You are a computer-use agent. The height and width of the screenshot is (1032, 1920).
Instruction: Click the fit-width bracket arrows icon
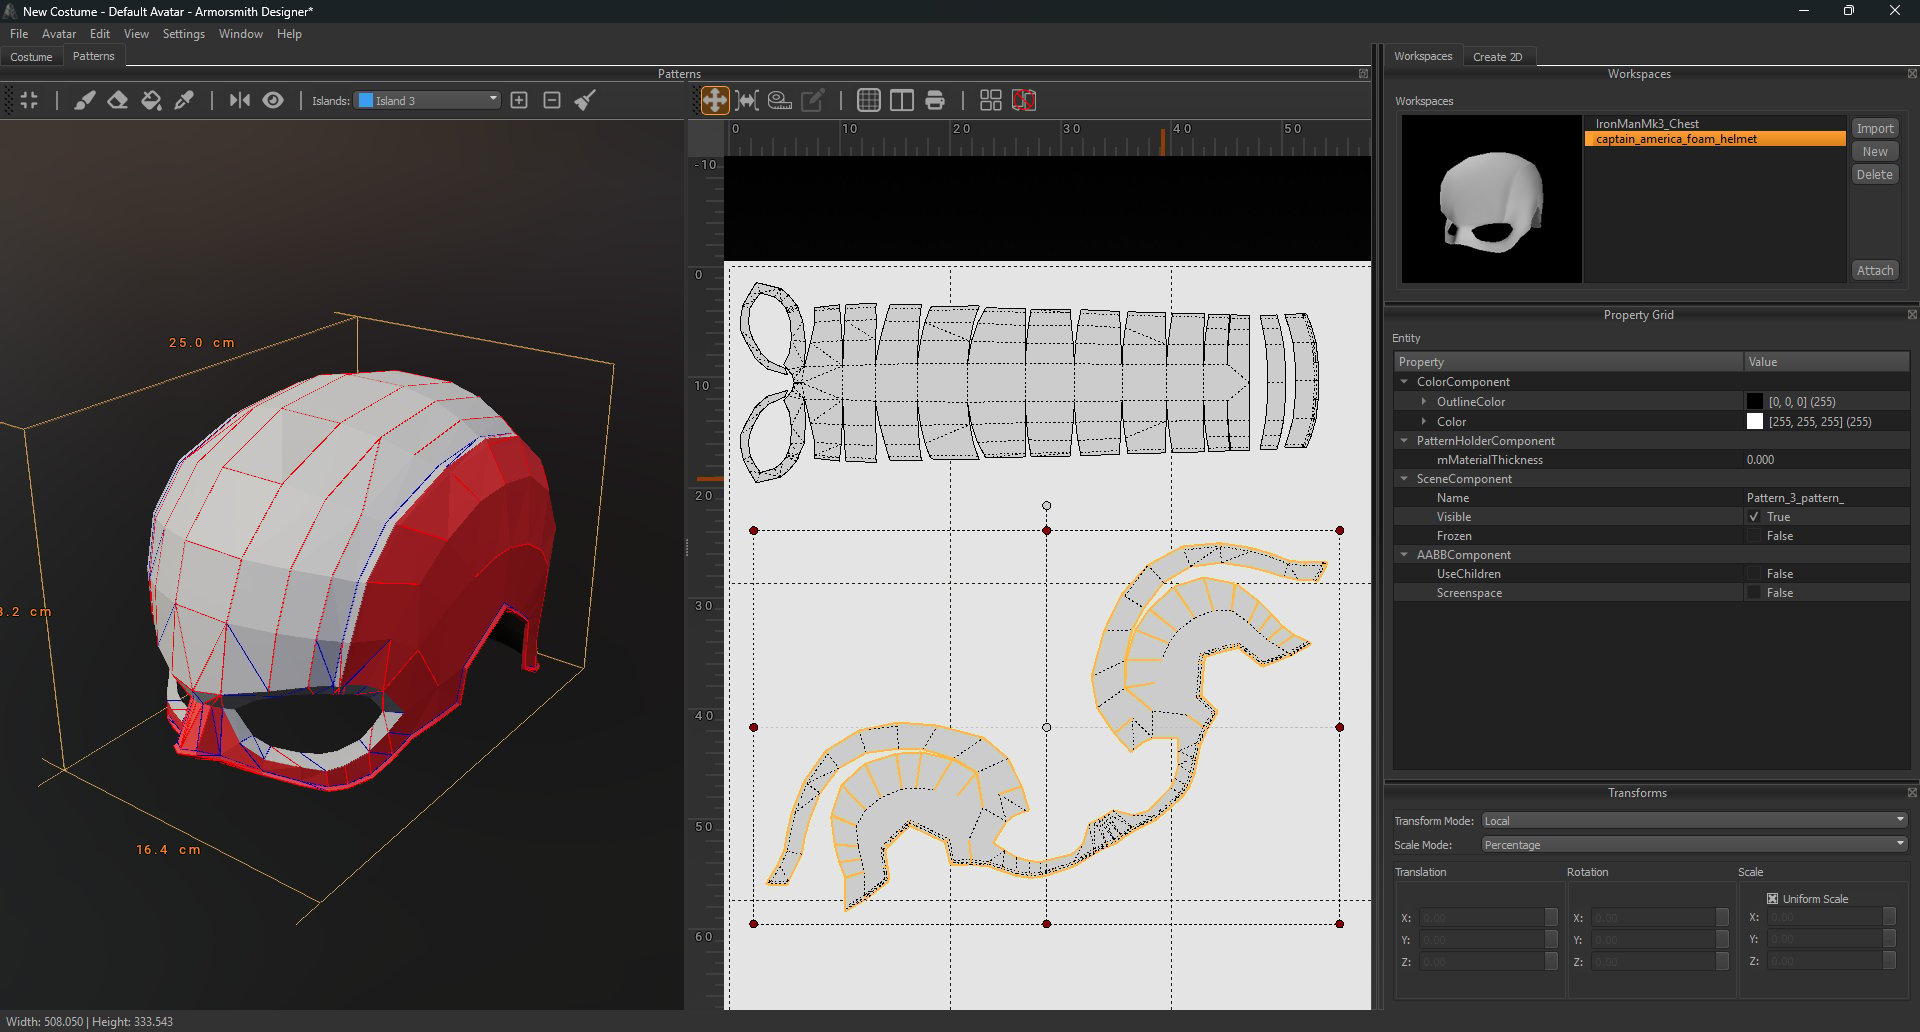(x=747, y=100)
